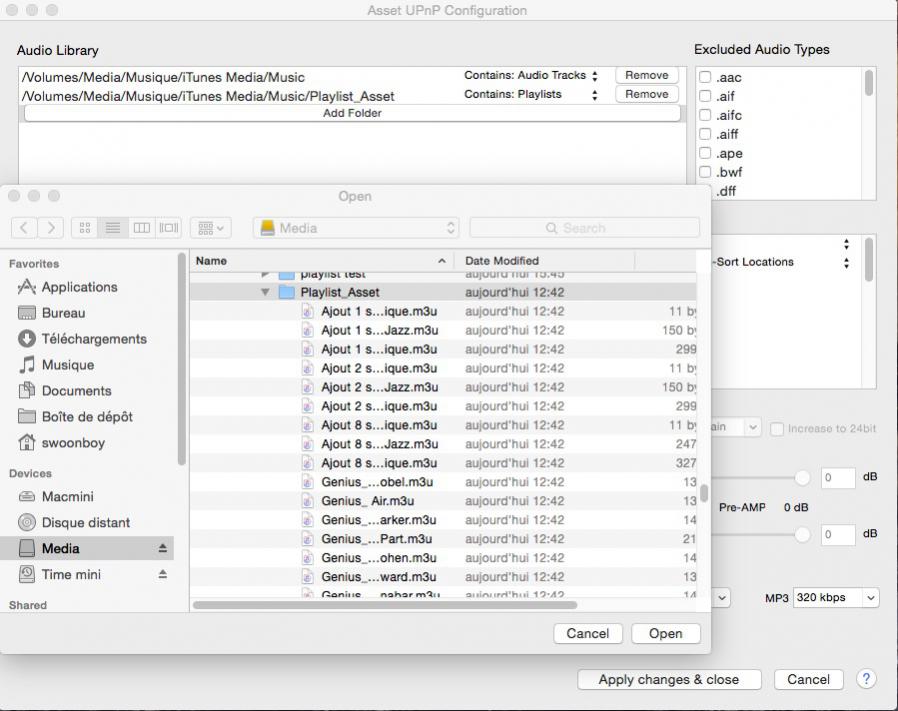Click the Add Folder button
Viewport: 898px width, 711px height.
pos(352,114)
